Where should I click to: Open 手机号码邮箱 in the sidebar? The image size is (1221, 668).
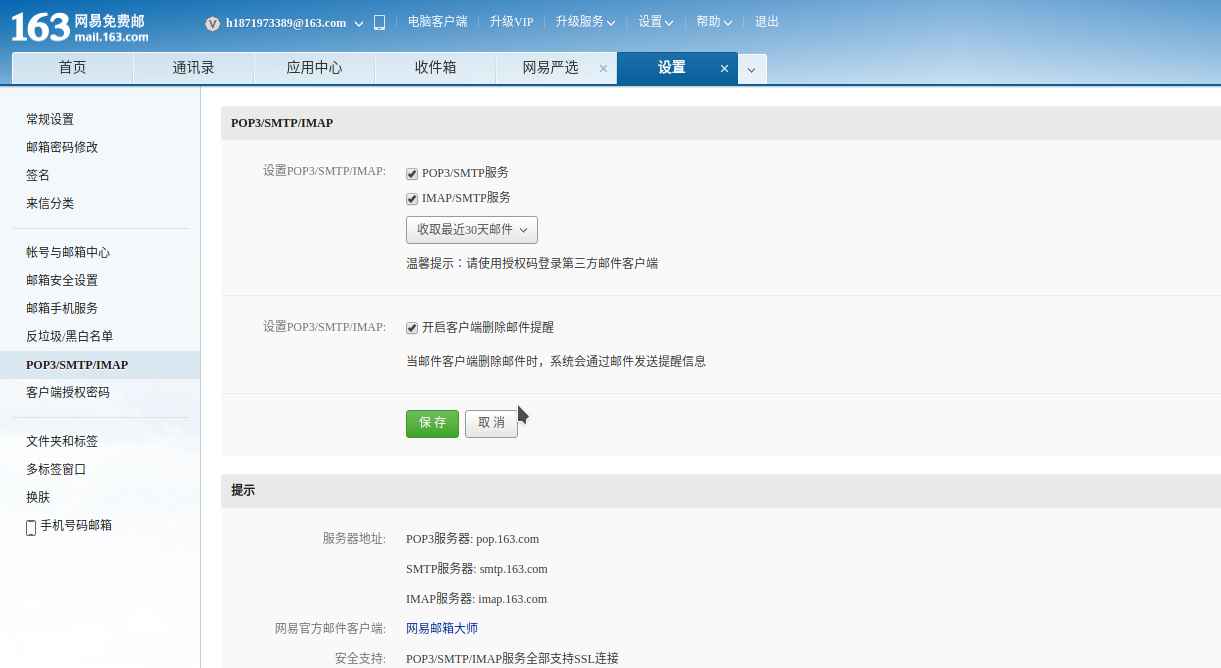coord(76,525)
